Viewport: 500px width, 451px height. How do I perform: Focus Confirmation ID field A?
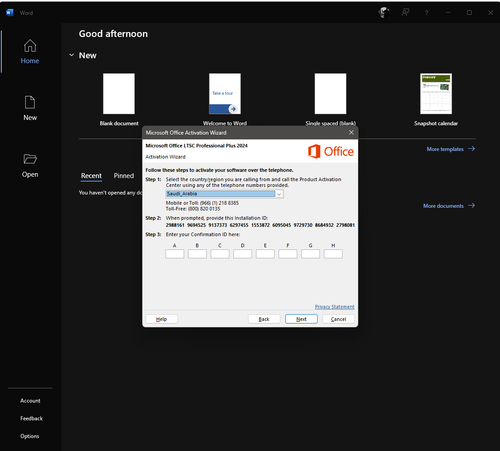coord(175,254)
